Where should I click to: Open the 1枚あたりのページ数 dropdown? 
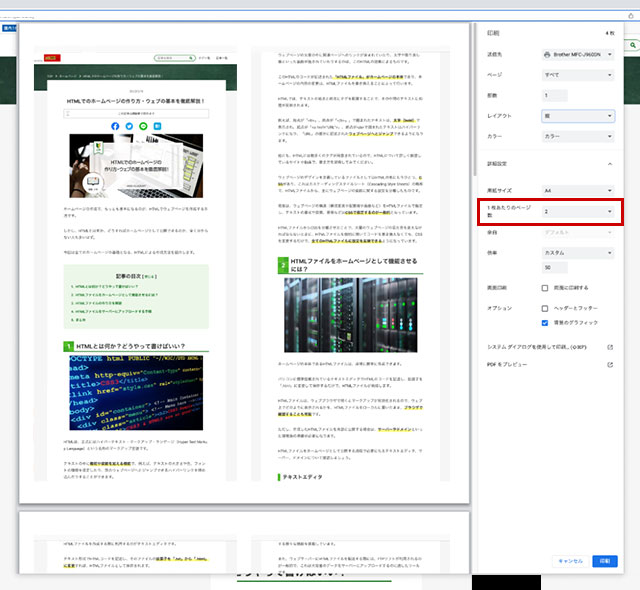click(578, 211)
